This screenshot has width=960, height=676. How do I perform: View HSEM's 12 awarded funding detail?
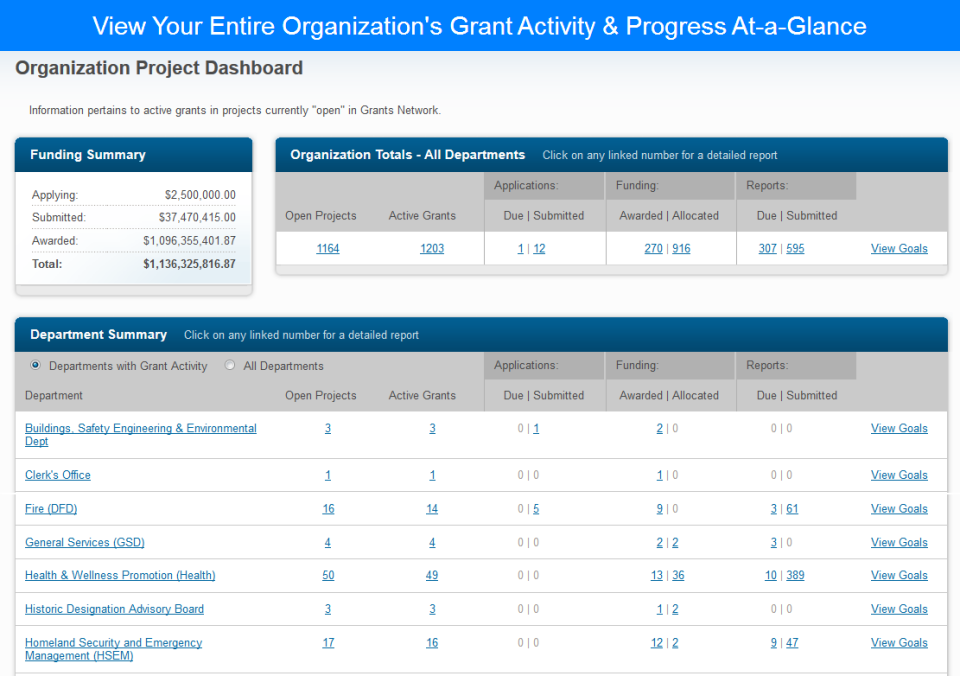pos(656,642)
